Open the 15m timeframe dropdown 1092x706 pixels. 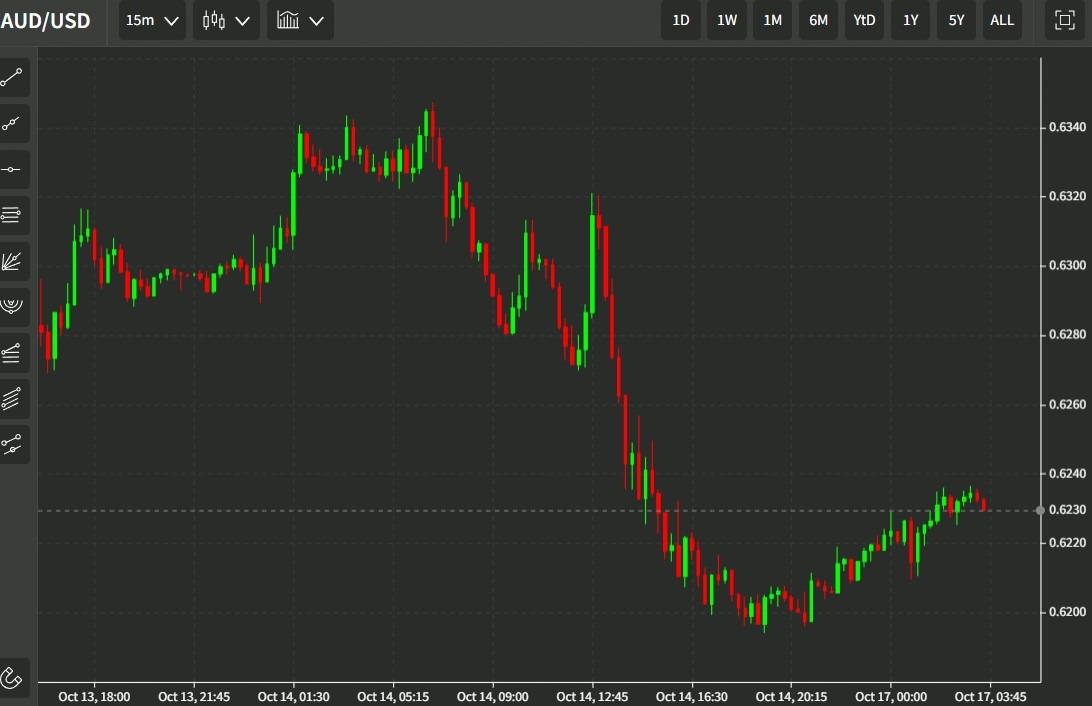(x=151, y=20)
